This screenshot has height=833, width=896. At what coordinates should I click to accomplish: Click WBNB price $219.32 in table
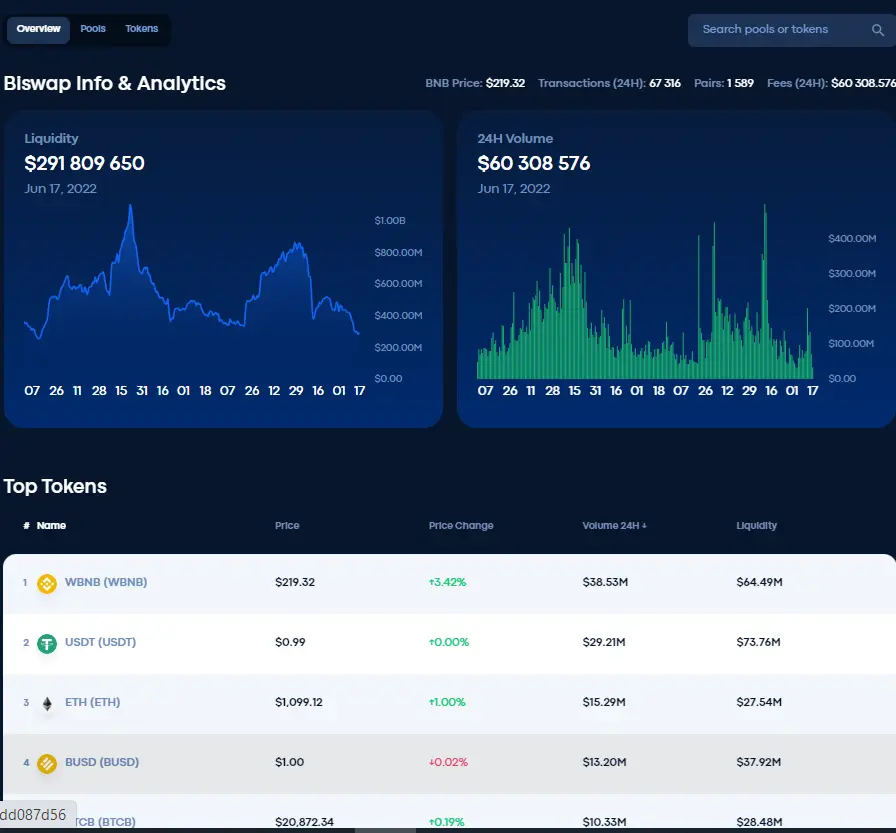click(x=295, y=582)
